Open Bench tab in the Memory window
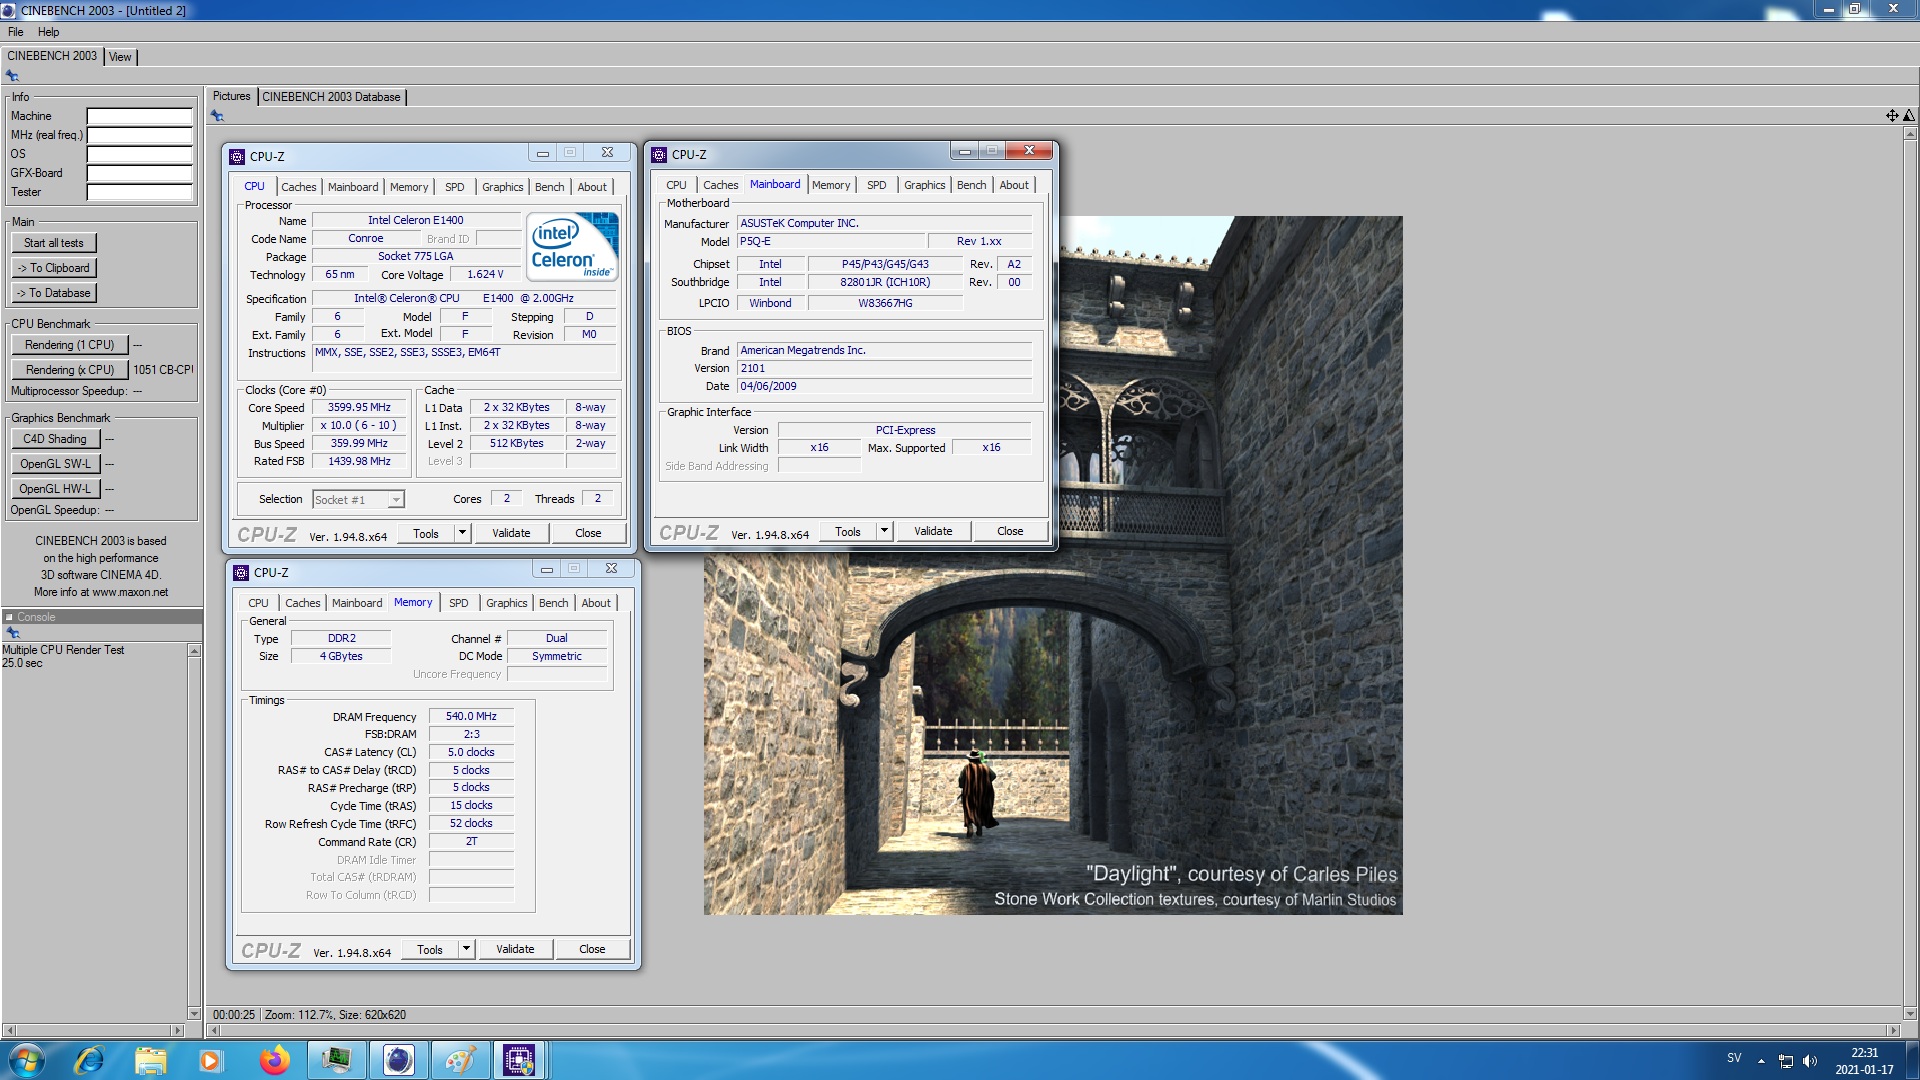The image size is (1920, 1080). coord(553,603)
